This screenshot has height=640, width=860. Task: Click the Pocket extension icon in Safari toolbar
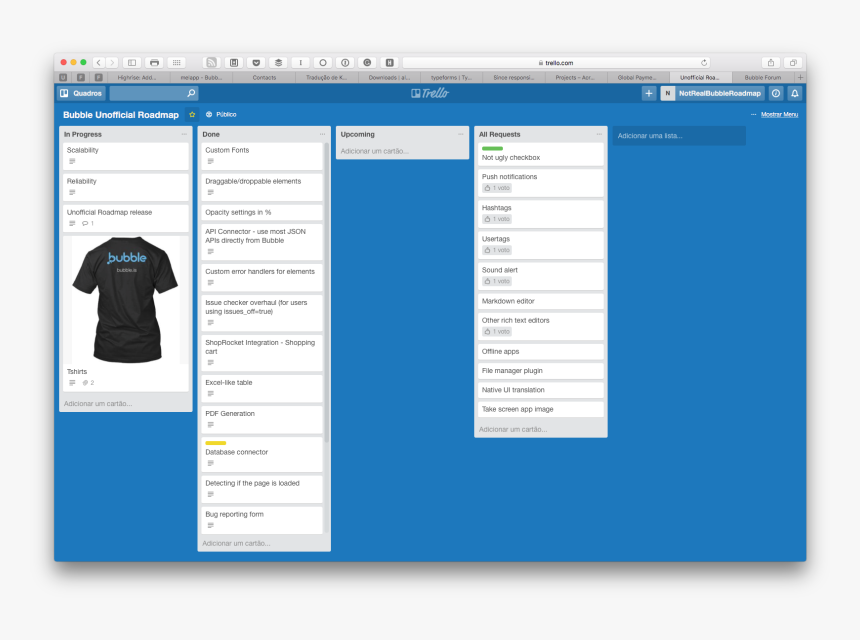pyautogui.click(x=256, y=63)
